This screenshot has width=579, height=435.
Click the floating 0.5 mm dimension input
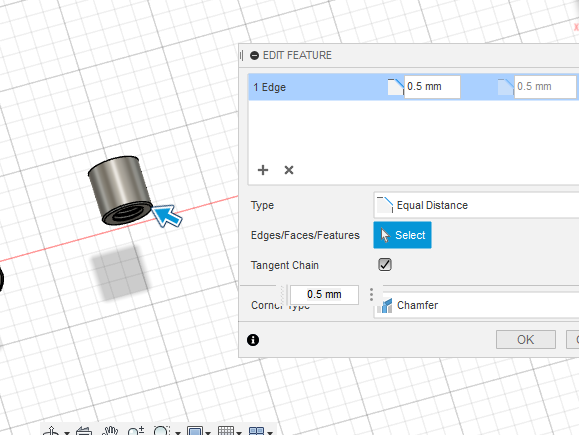(324, 295)
